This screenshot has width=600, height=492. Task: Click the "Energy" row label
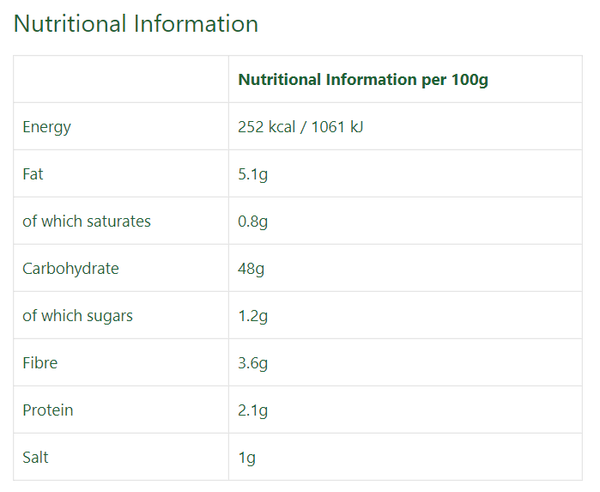coord(47,127)
